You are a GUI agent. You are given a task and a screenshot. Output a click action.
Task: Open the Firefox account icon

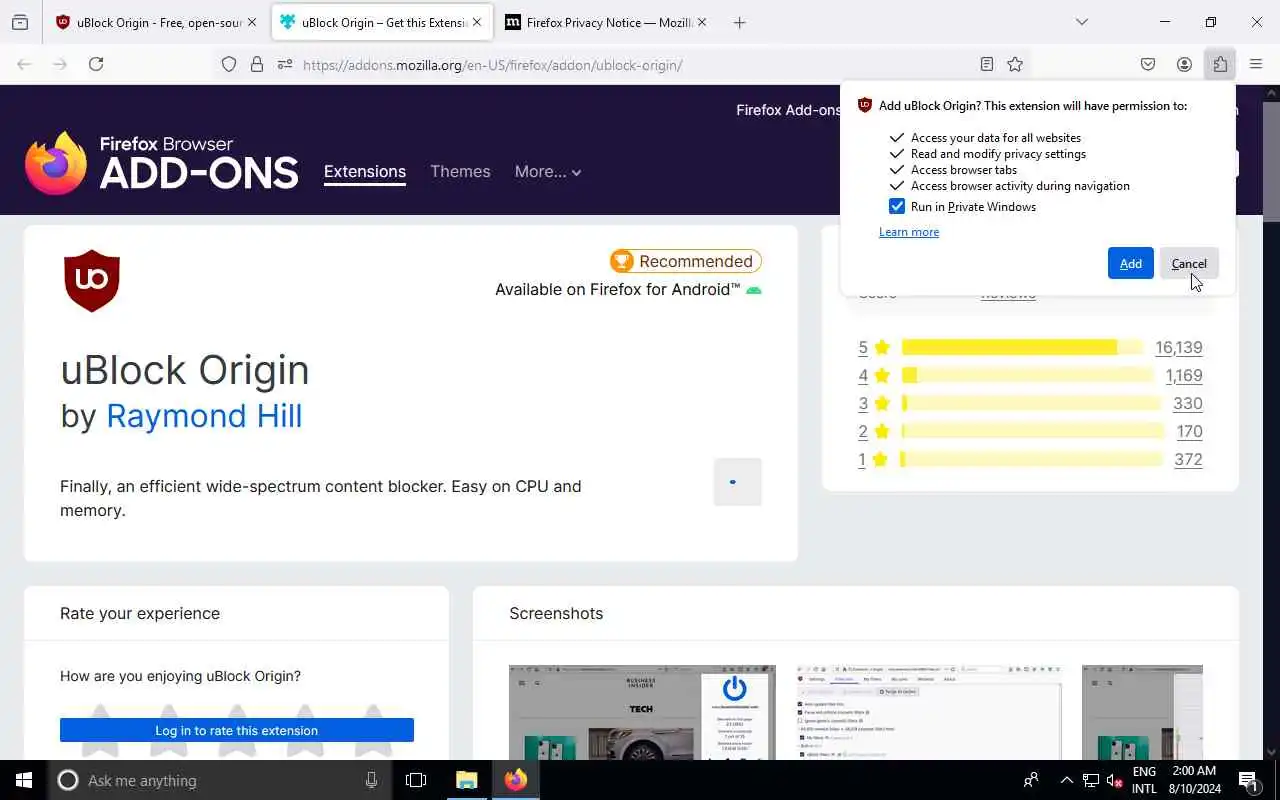coord(1184,64)
